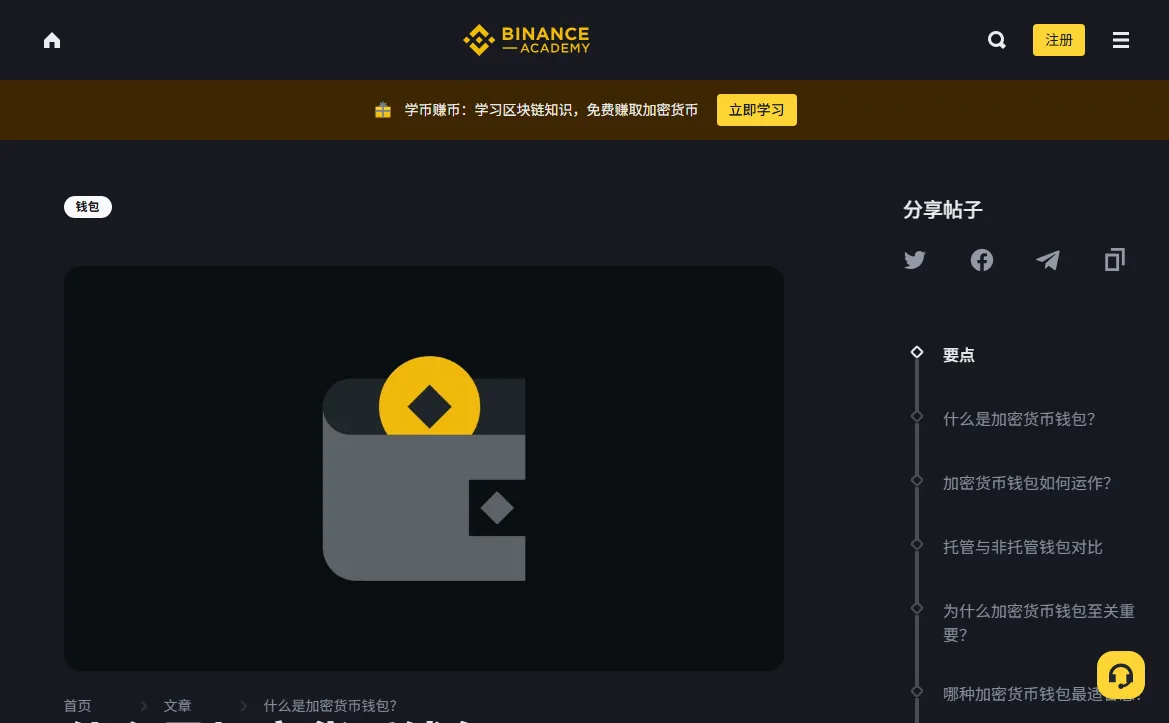Go to the home icon
The image size is (1169, 723).
51,40
